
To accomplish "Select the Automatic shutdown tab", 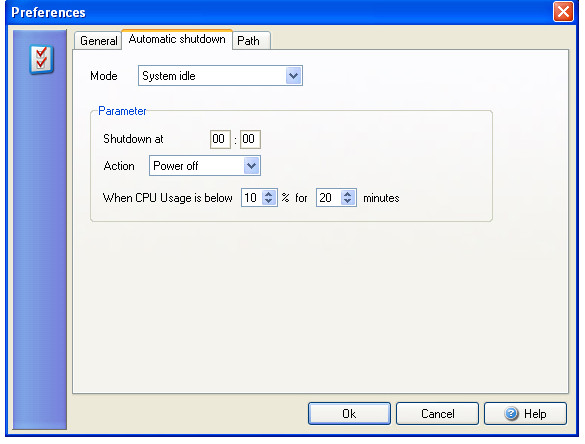I will tap(177, 39).
